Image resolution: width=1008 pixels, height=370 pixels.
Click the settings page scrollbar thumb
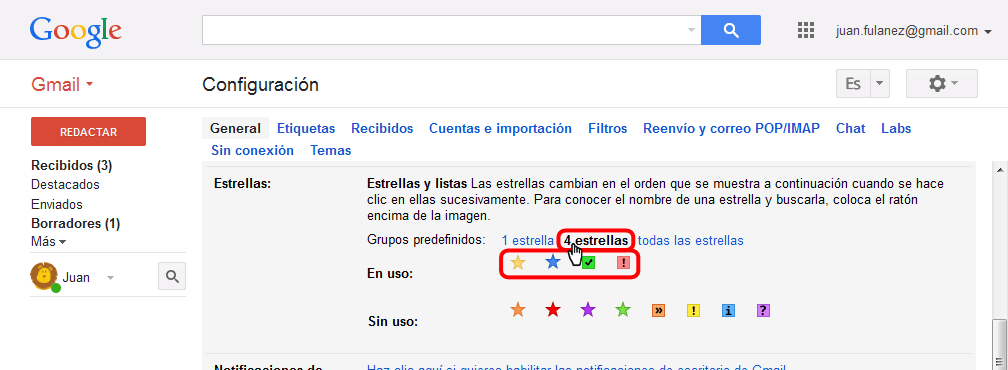[1000, 346]
